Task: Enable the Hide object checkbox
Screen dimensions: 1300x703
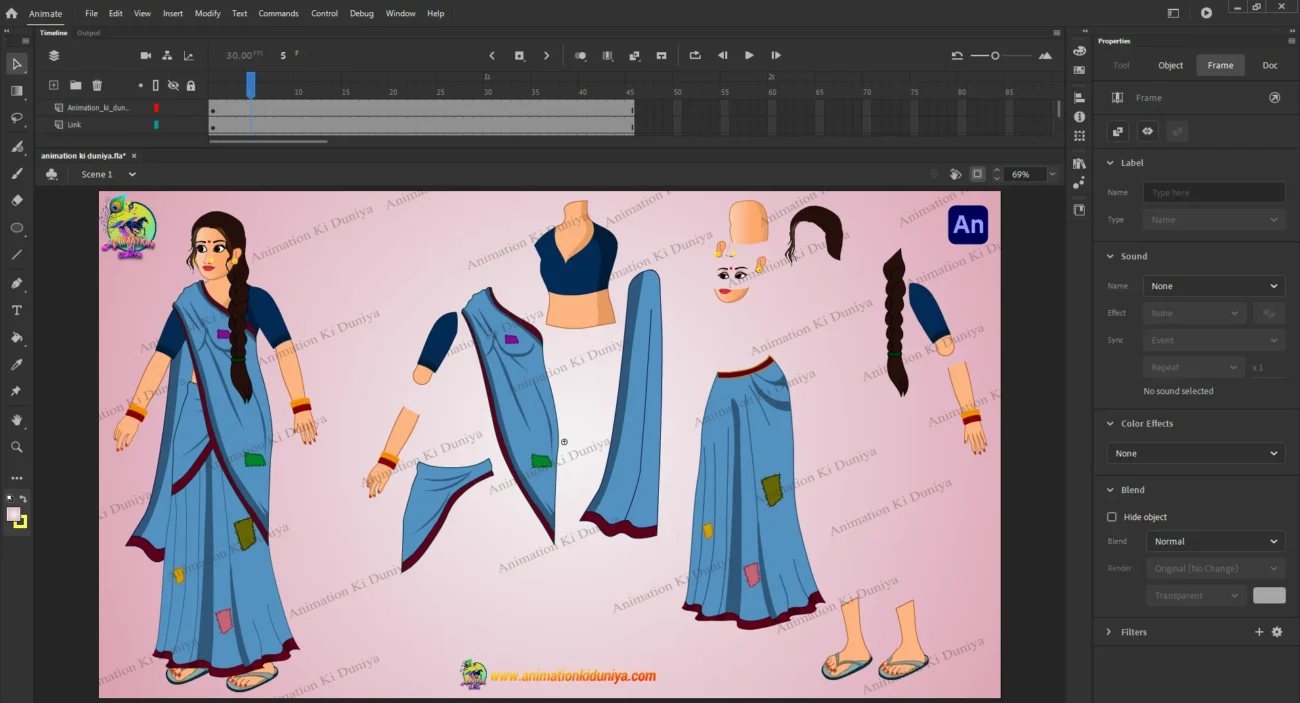Action: [1112, 517]
